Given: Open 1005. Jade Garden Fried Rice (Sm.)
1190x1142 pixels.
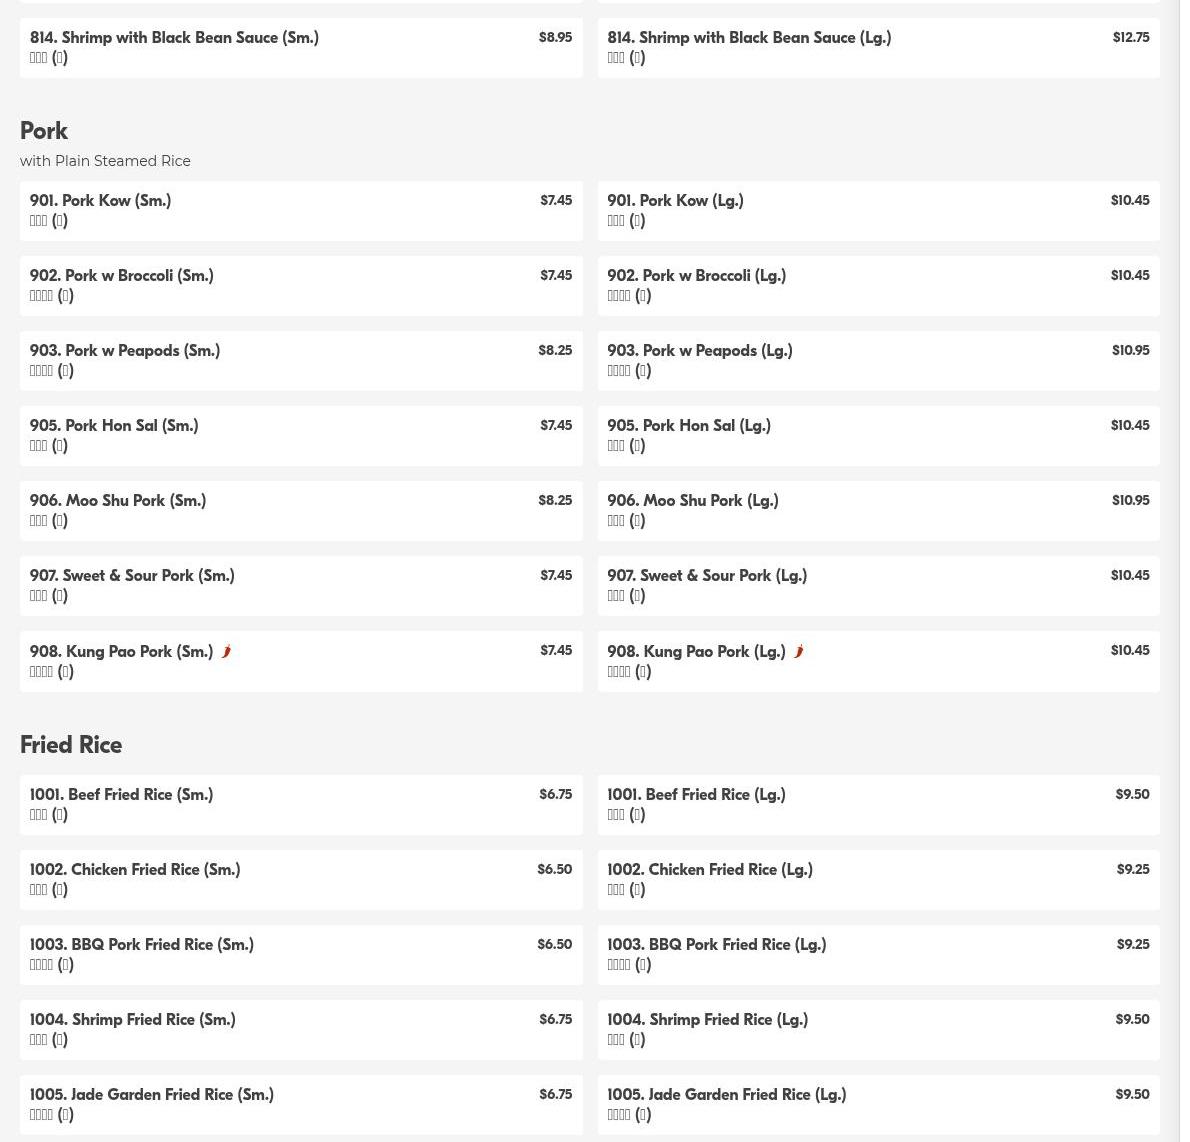Looking at the screenshot, I should pyautogui.click(x=301, y=1105).
